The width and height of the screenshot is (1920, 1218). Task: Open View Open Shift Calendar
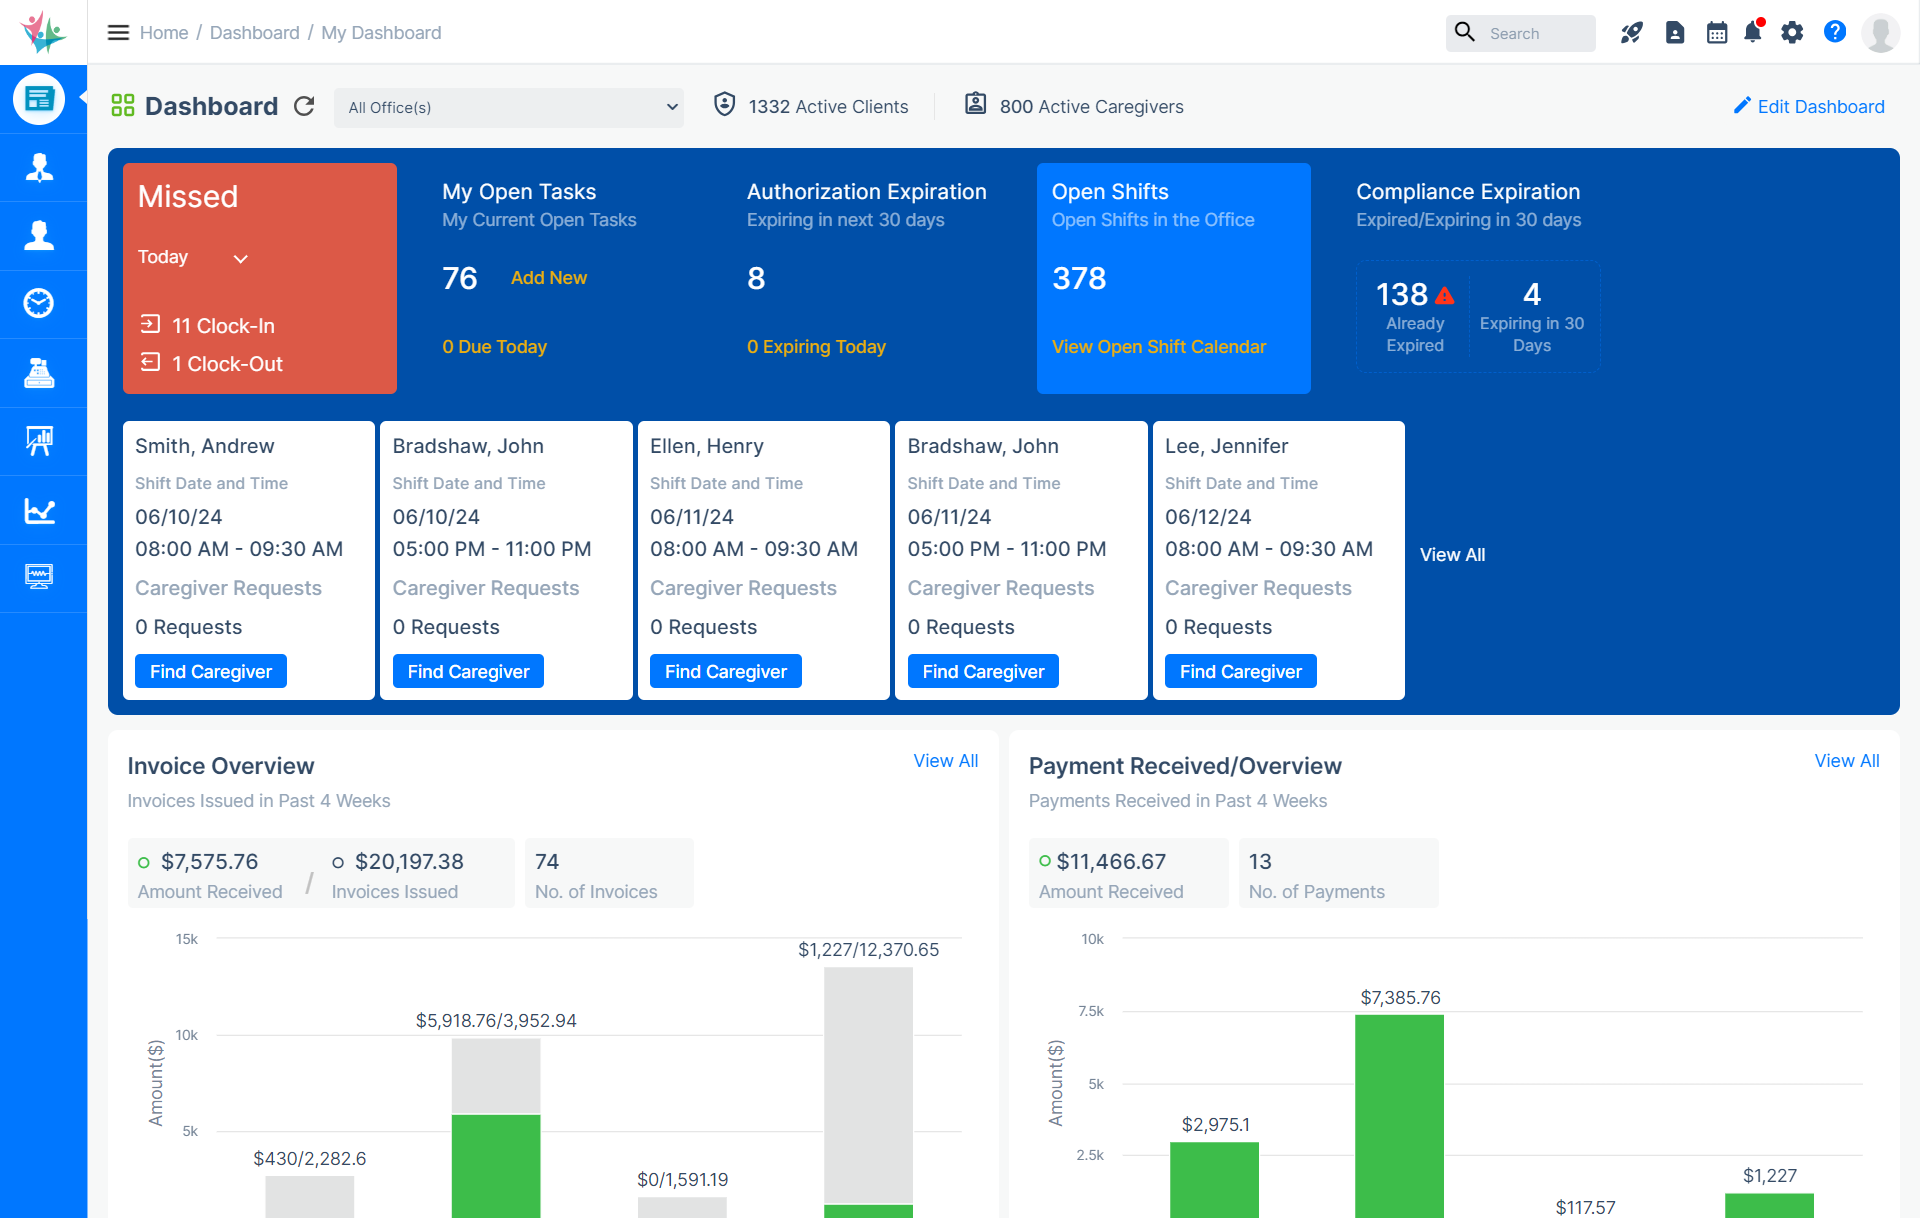pos(1159,347)
